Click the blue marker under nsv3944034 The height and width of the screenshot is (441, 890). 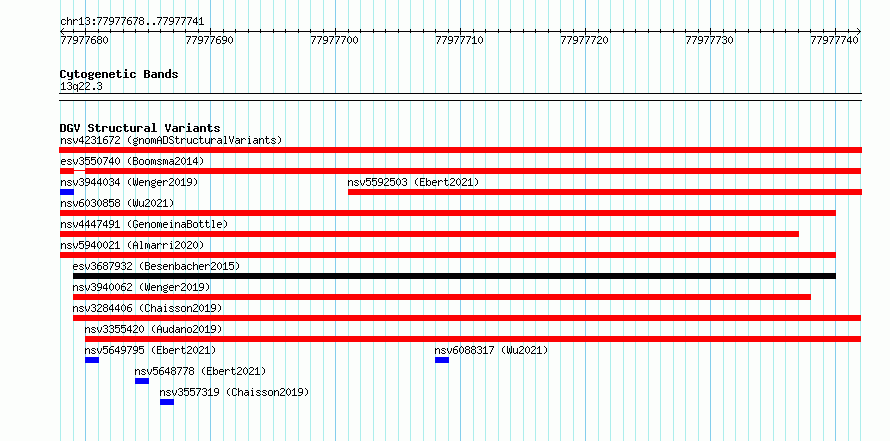(67, 192)
